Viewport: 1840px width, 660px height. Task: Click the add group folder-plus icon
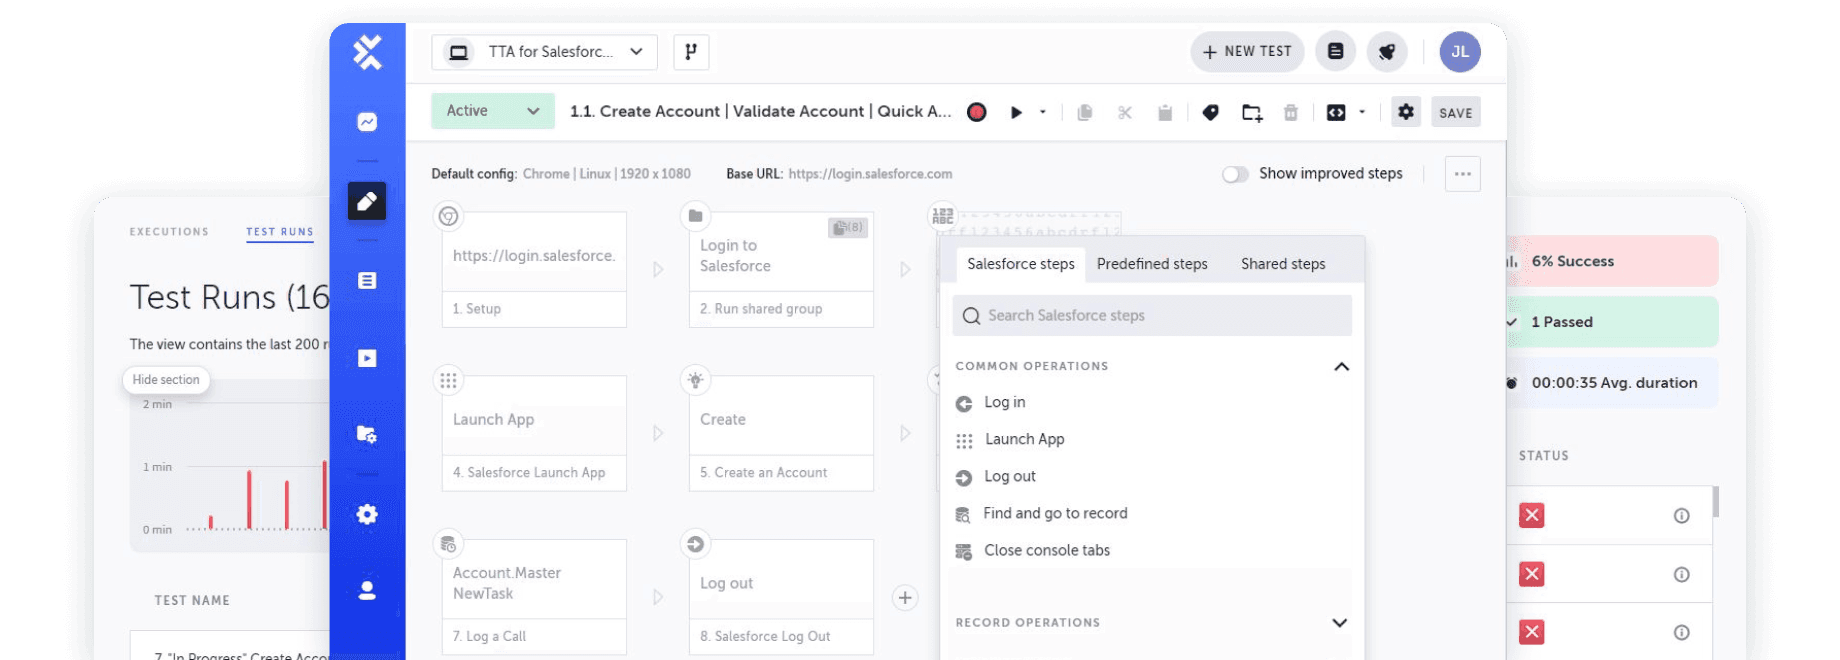pyautogui.click(x=1252, y=113)
